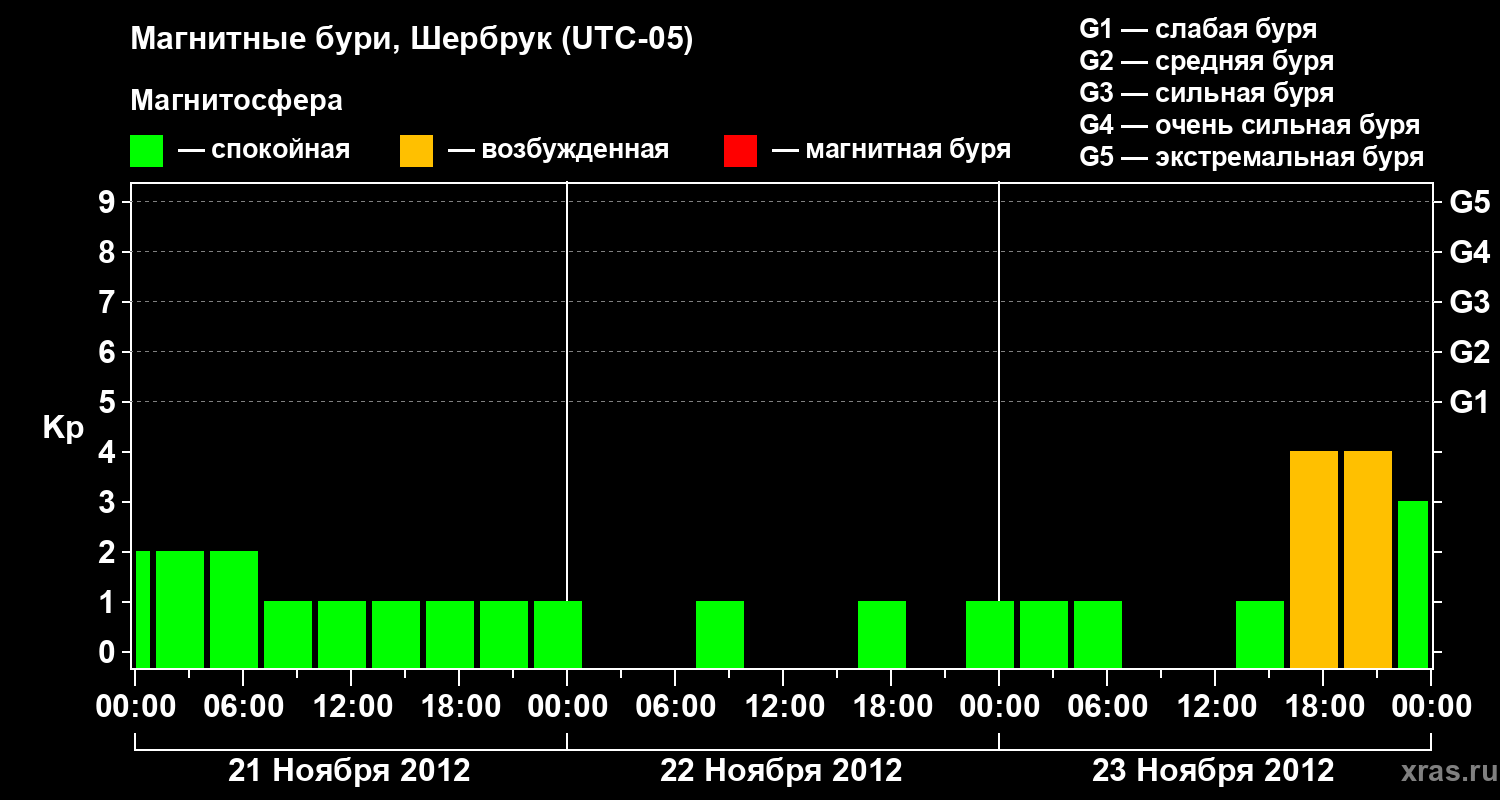Viewport: 1500px width, 800px height.
Task: Click the 06:00 label under 22 Ноября
Action: pyautogui.click(x=674, y=707)
